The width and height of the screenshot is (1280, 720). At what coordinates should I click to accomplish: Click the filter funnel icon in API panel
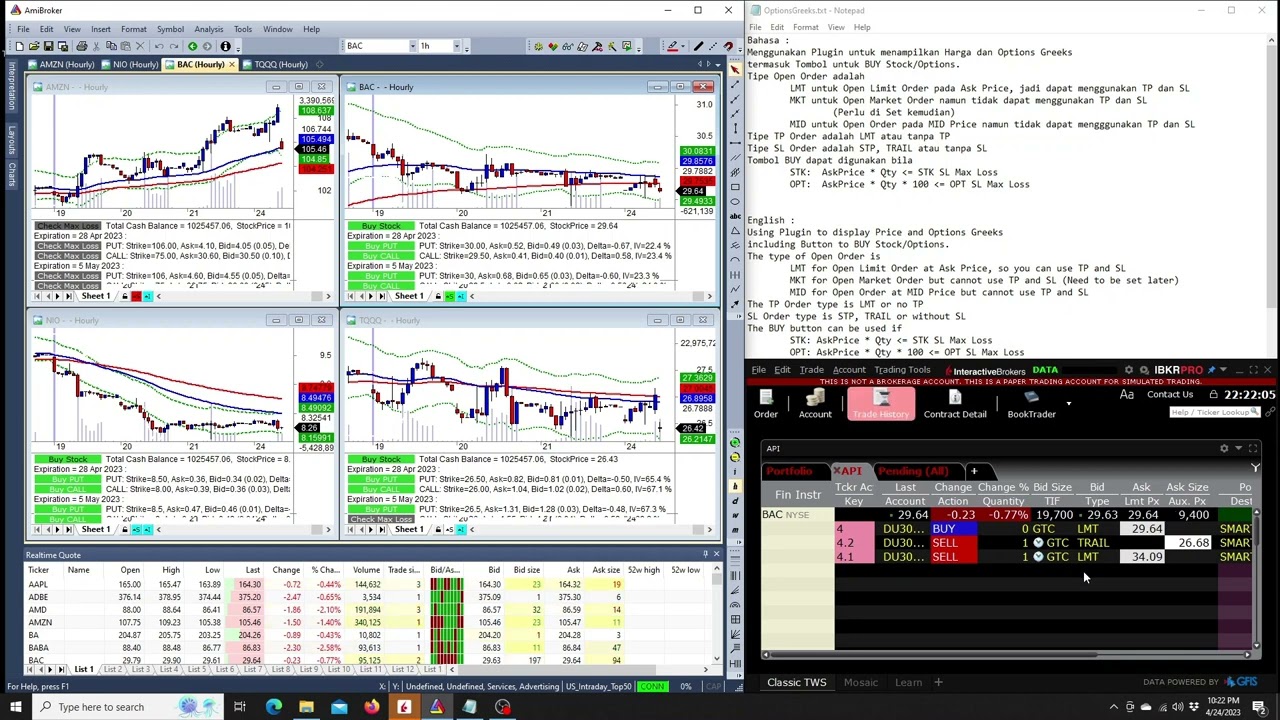(1255, 467)
